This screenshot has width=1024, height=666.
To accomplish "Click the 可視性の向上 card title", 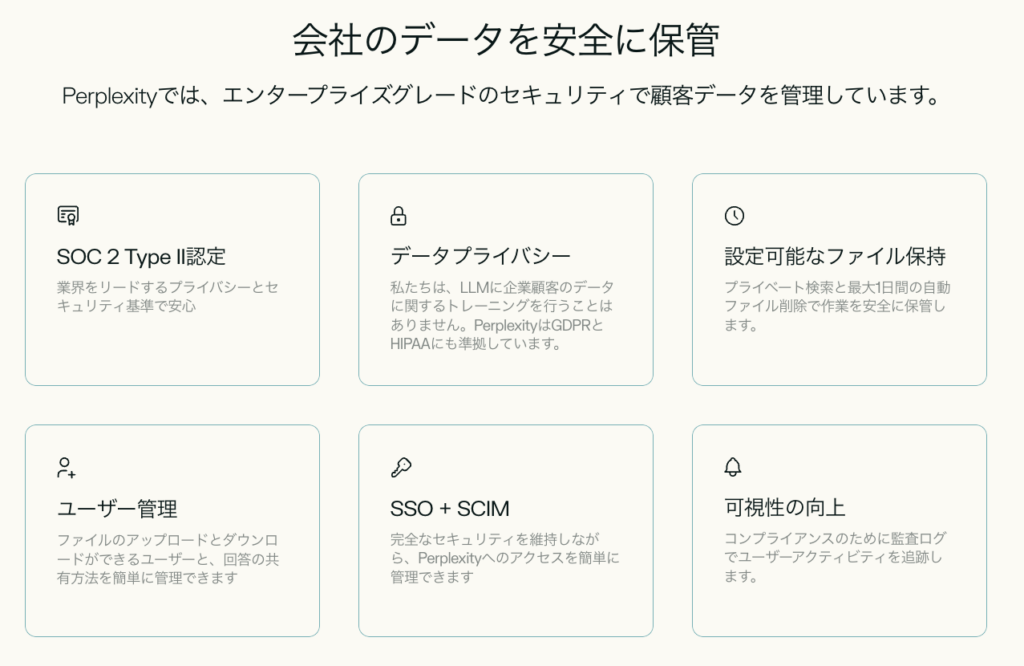I will [785, 509].
